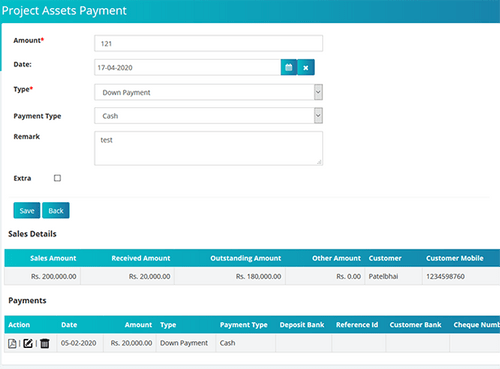This screenshot has height=369, width=500.
Task: Select the Other Amount column header
Action: [x=336, y=258]
